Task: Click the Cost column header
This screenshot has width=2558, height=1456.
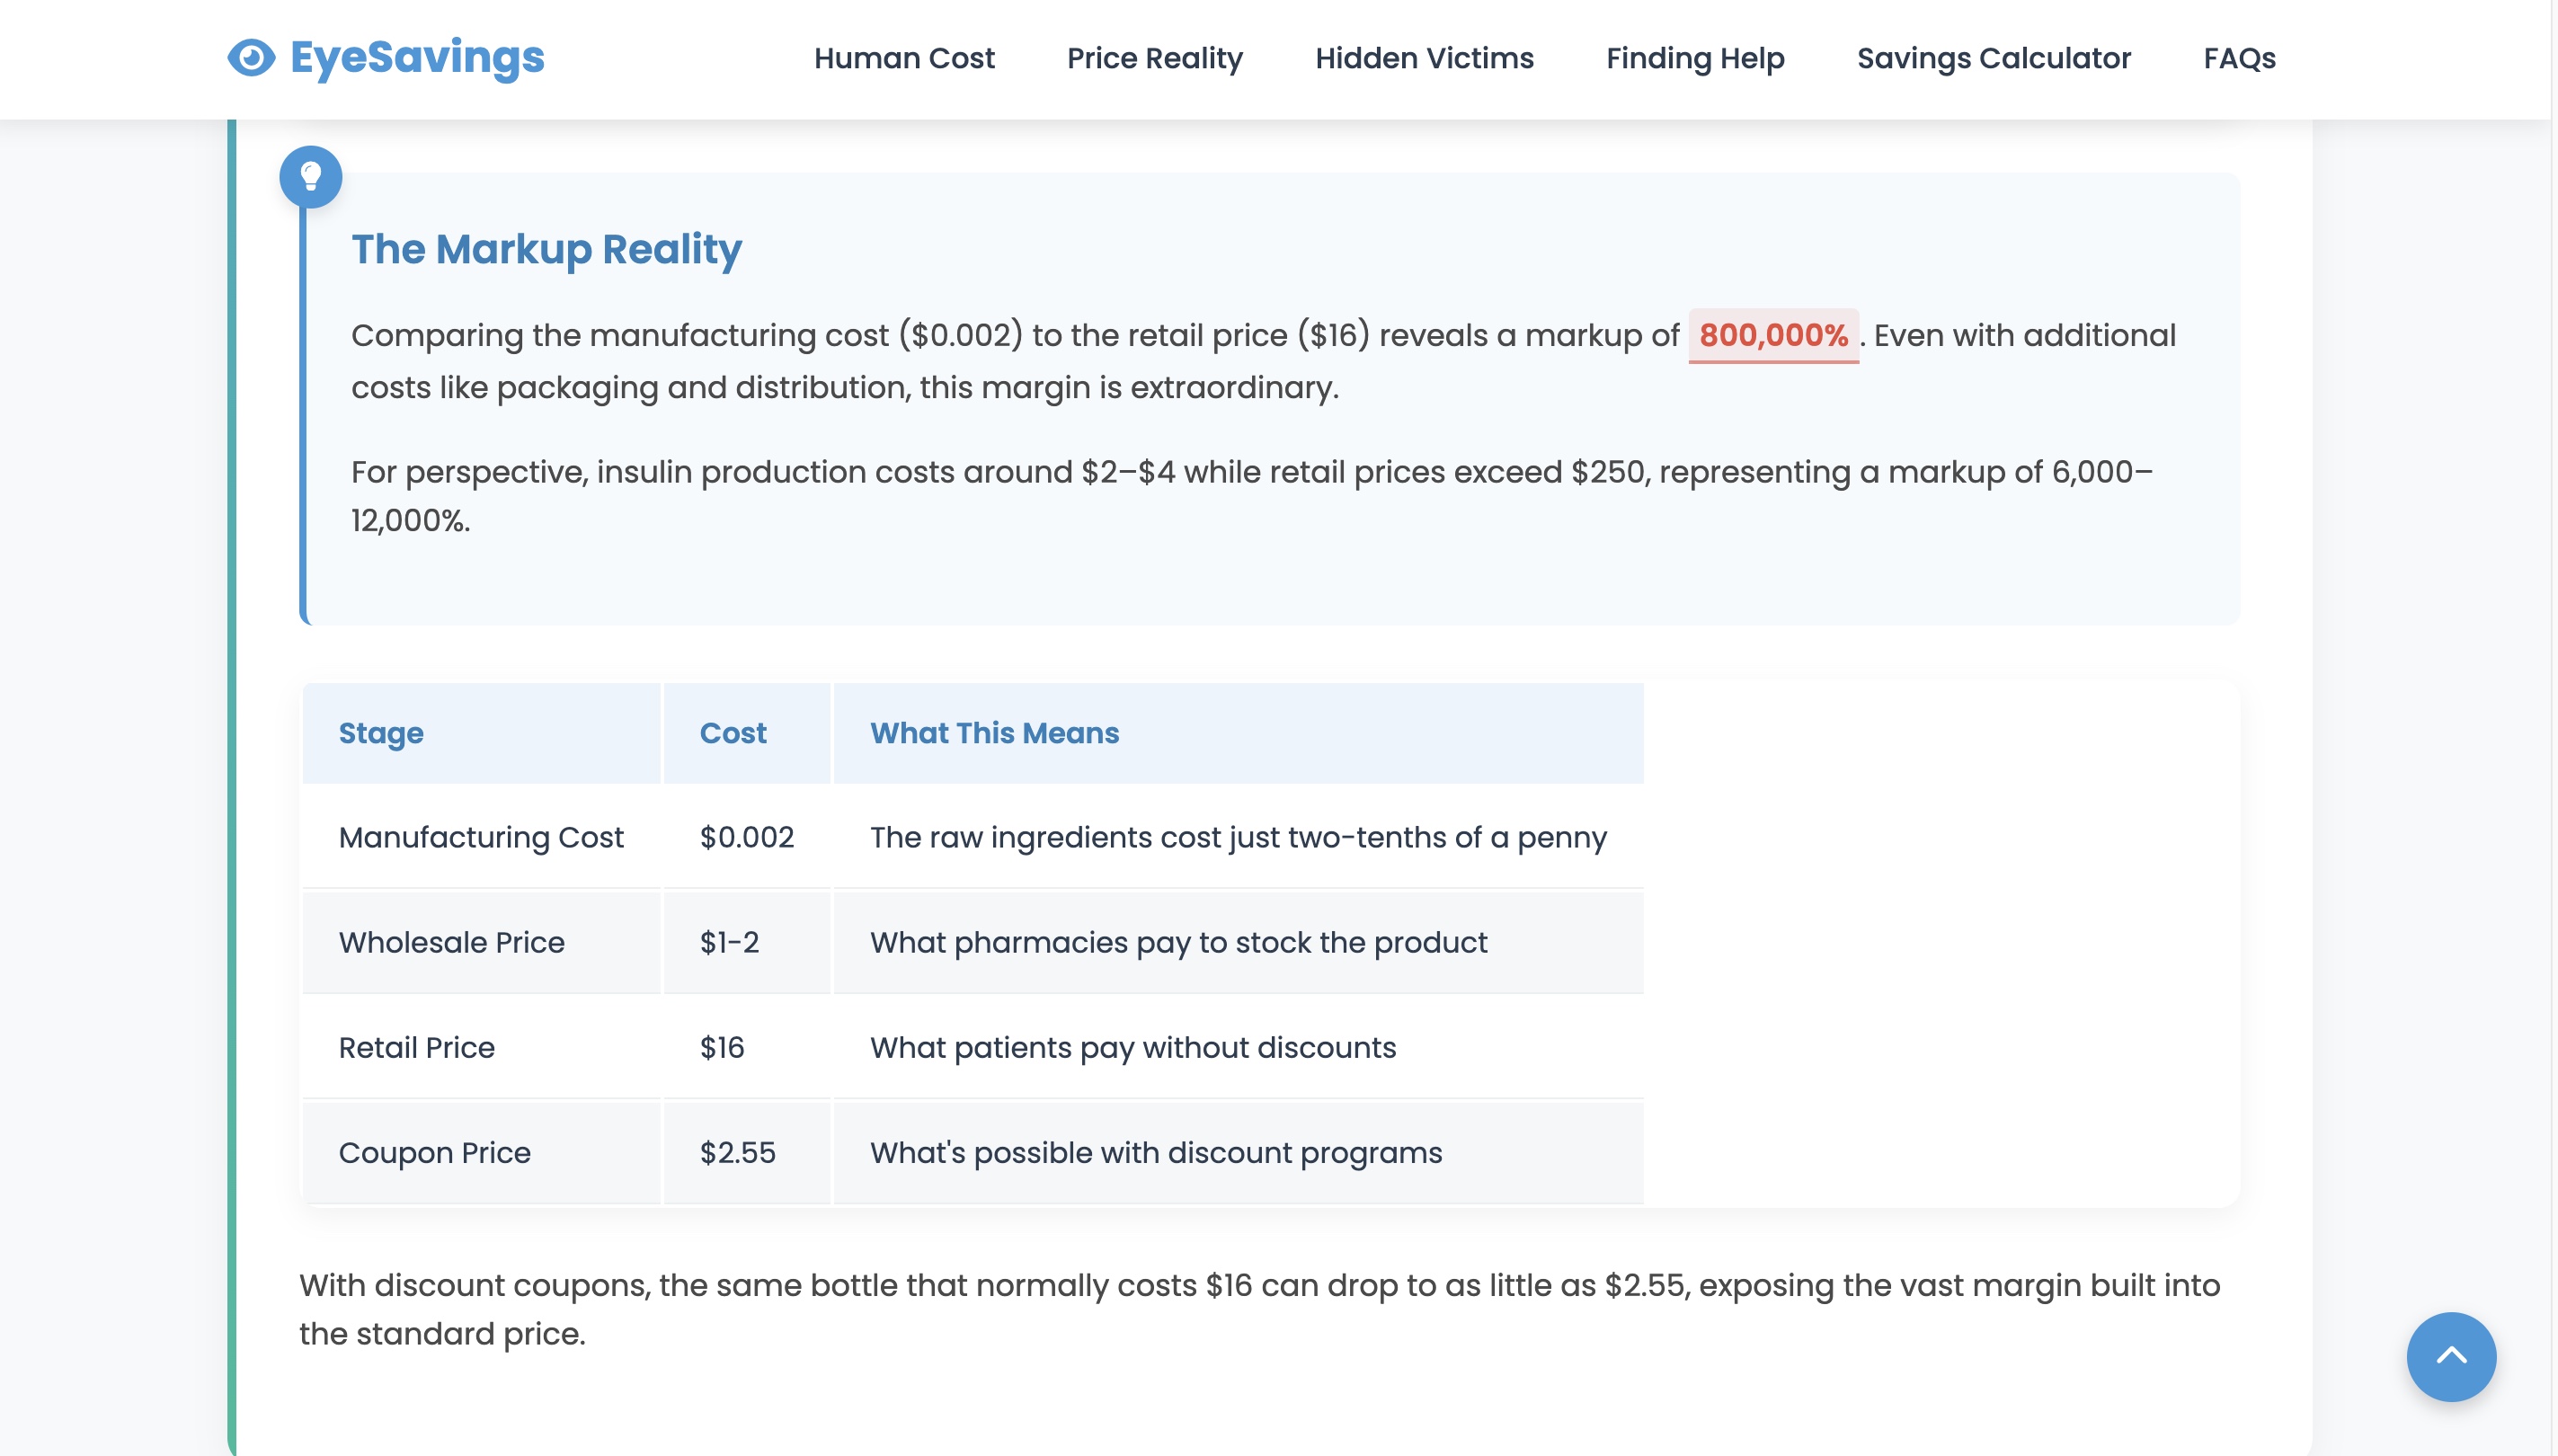Action: tap(732, 733)
